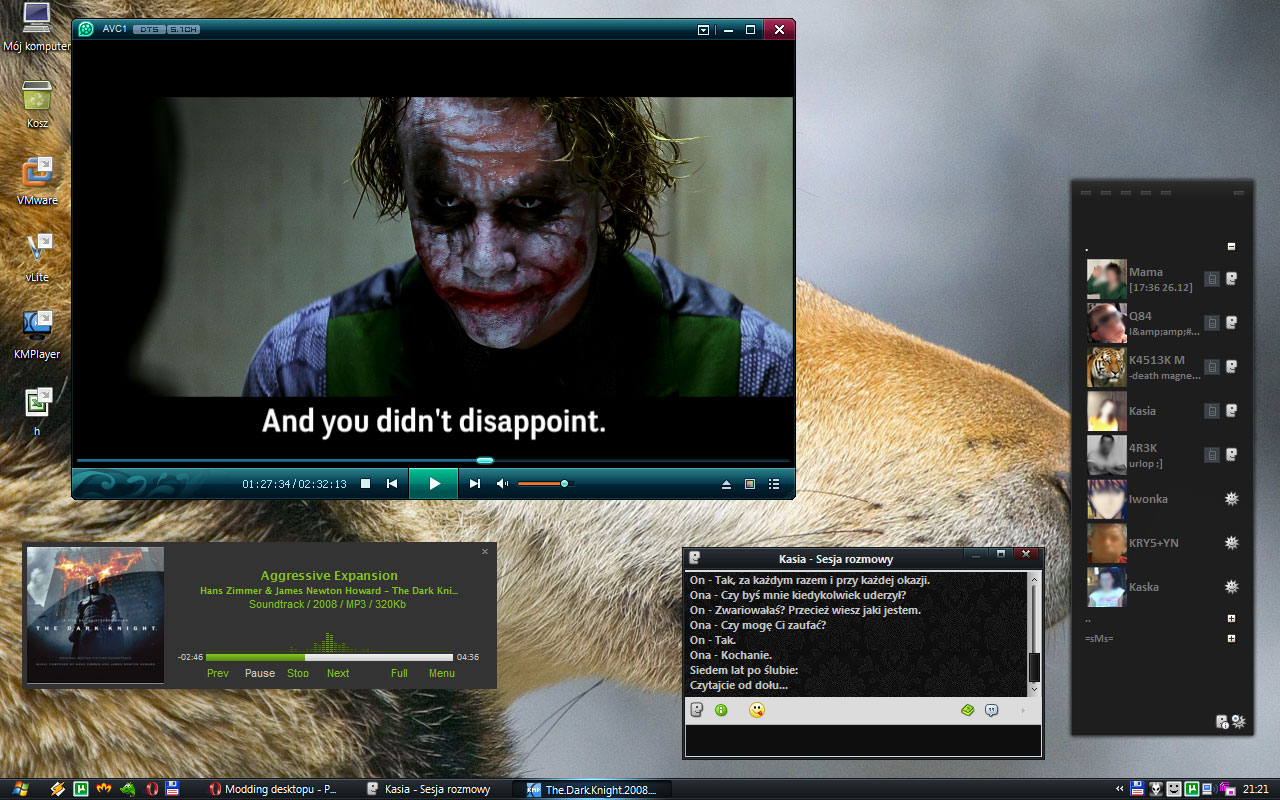Screen dimensions: 1280x800
Task: Select K4513K M in the contact list
Action: pos(1163,367)
